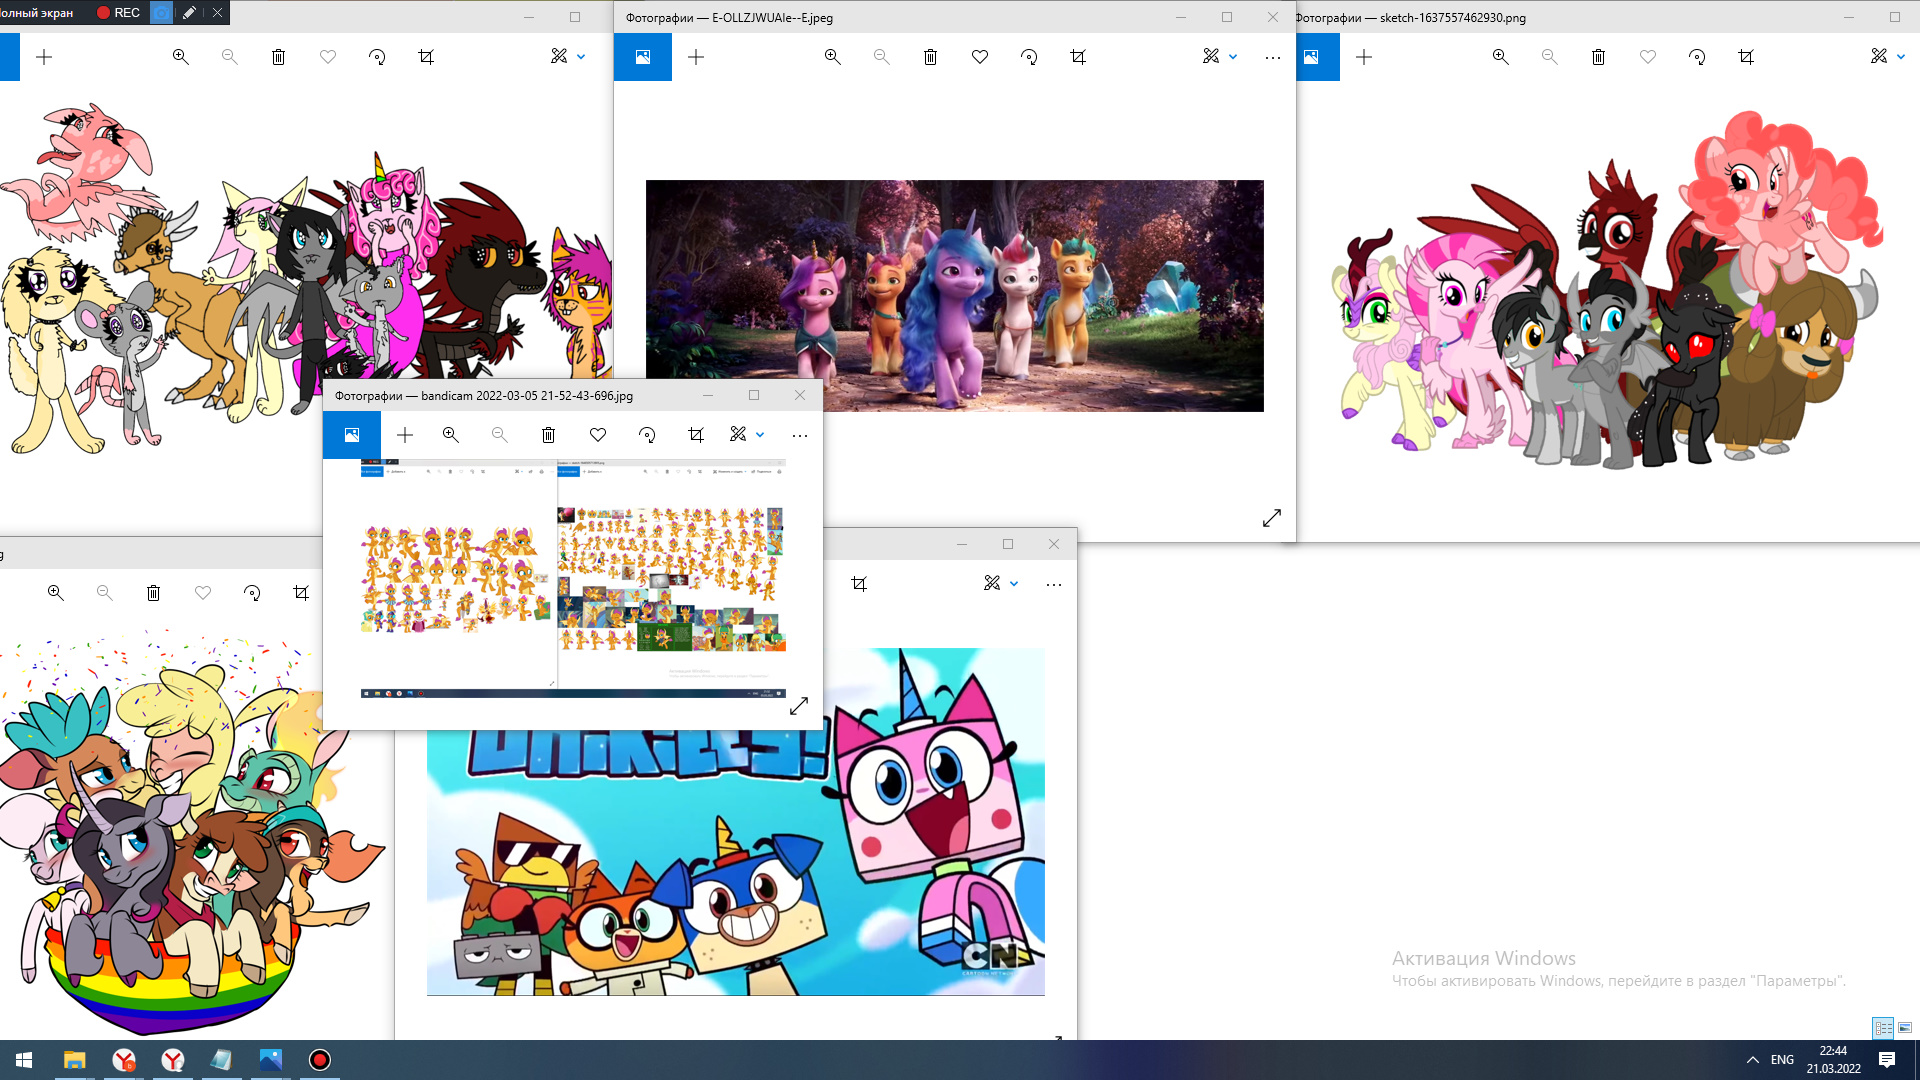Switch the ENG input language indicator

click(x=1782, y=1060)
